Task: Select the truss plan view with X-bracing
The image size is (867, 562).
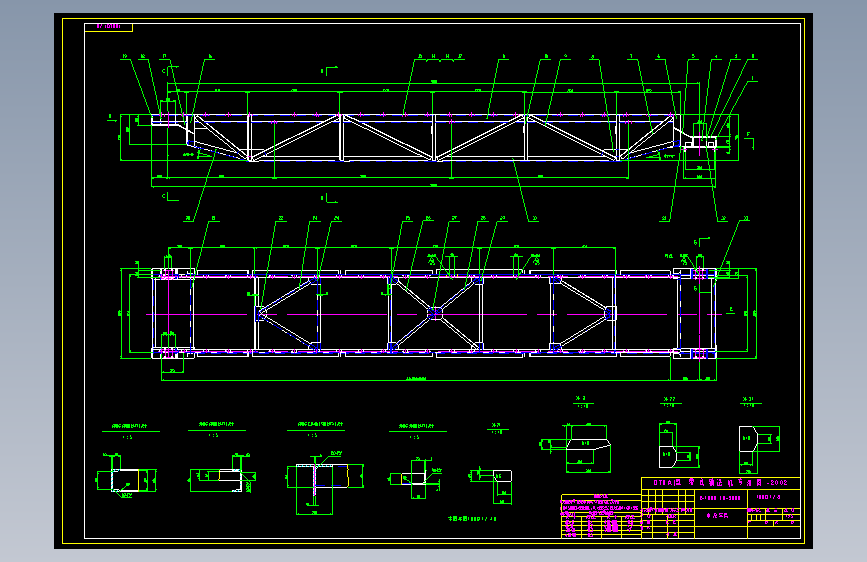Action: click(x=434, y=314)
